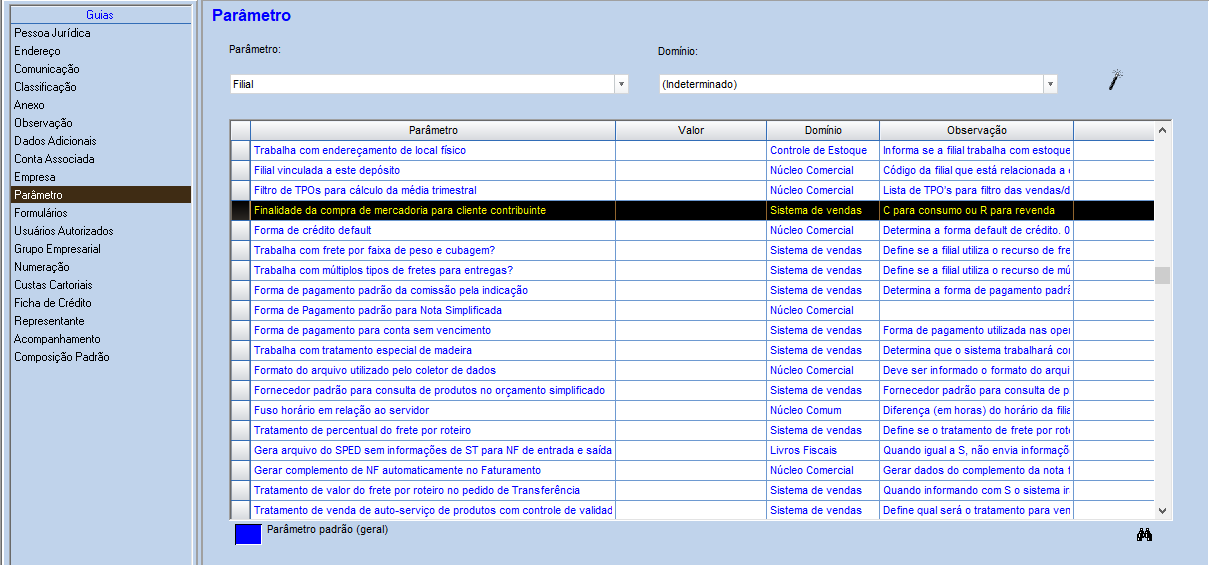This screenshot has height=565, width=1210.
Task: Select row 'Gerar complemento de NF automaticamente no Faturamento'
Action: (692, 470)
